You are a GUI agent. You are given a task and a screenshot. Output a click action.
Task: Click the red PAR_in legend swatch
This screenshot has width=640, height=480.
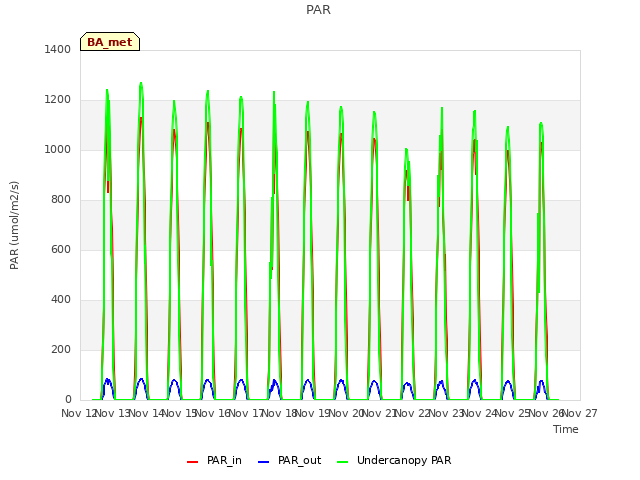(192, 462)
